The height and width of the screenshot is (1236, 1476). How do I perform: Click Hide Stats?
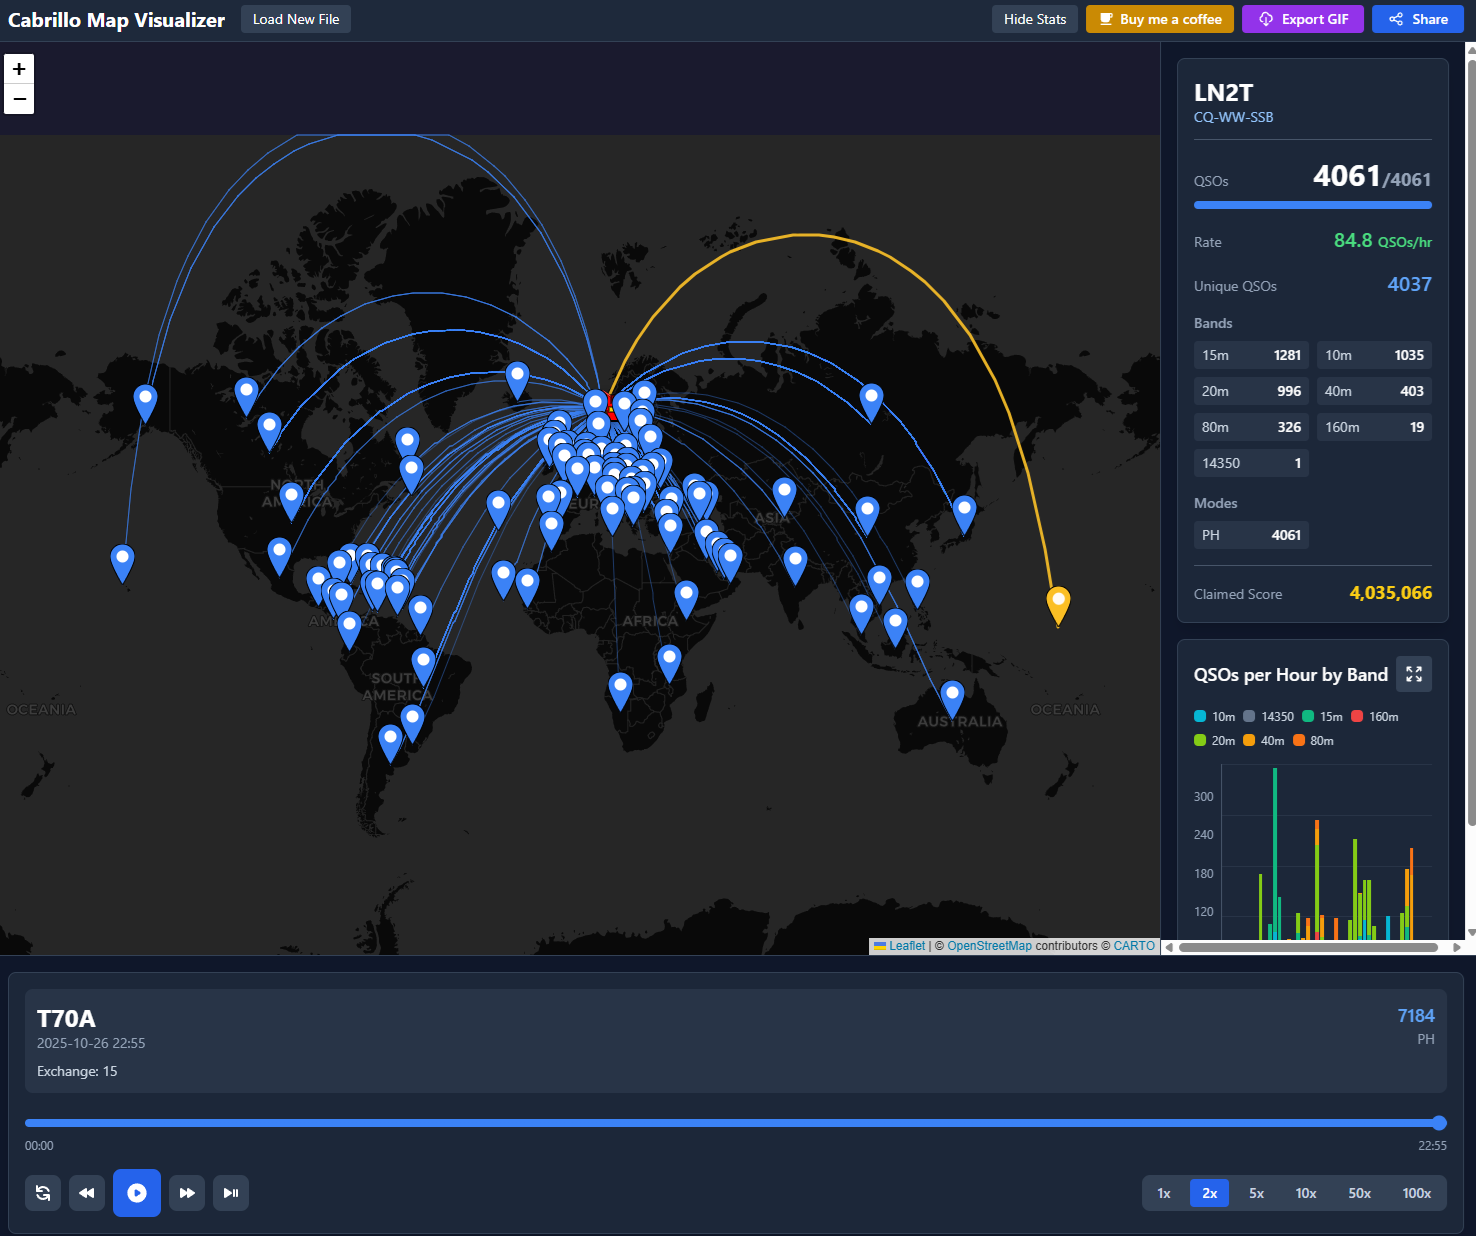(1034, 19)
